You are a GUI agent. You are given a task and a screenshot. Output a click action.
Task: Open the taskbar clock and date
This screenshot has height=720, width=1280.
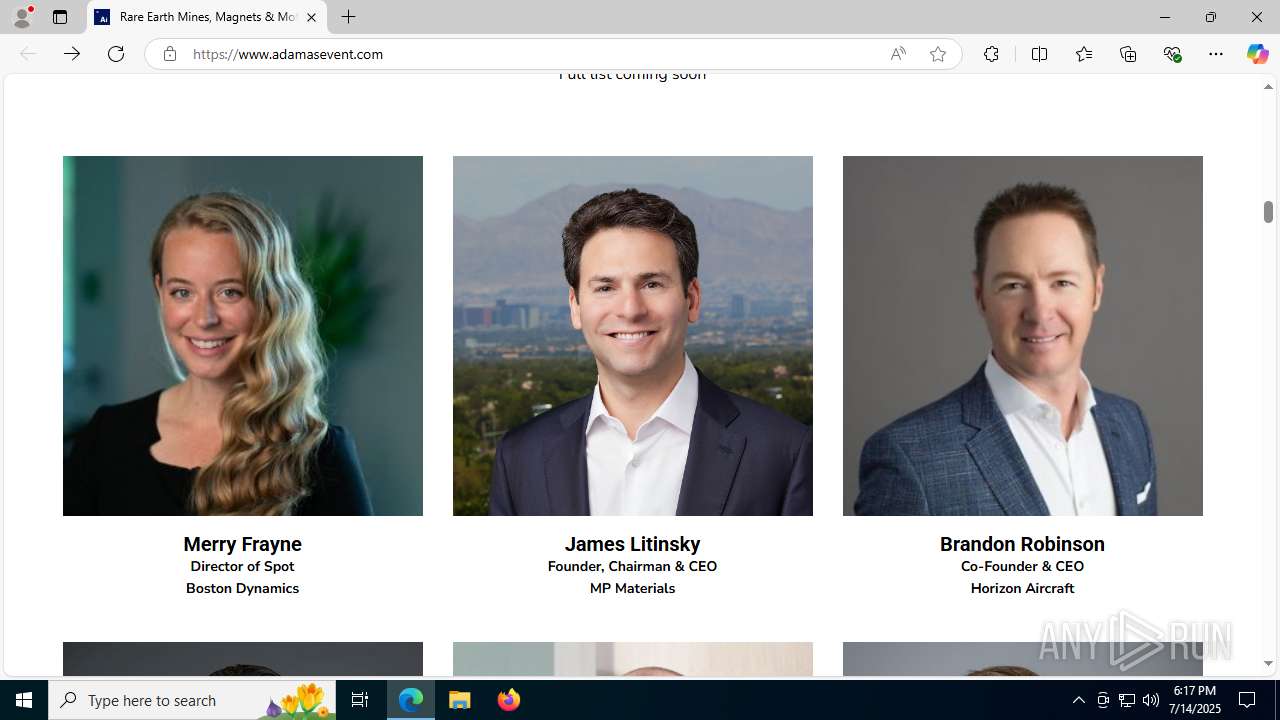(x=1195, y=700)
